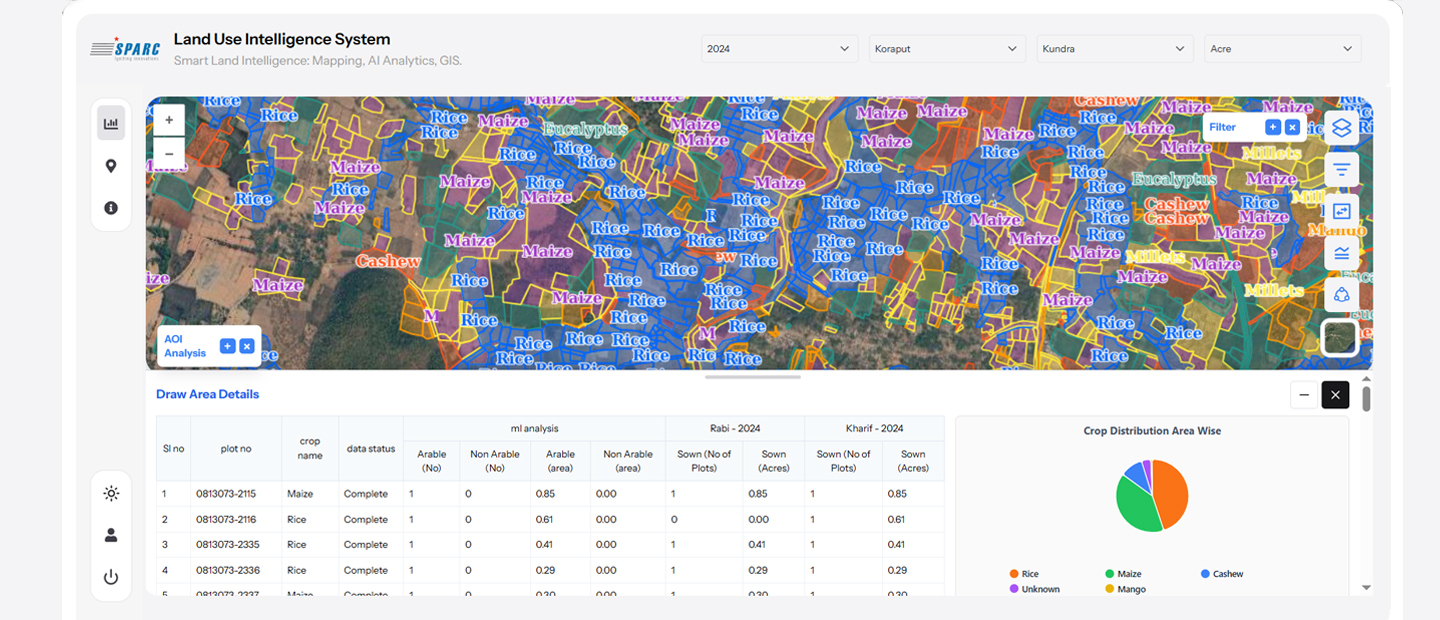This screenshot has height=620, width=1440.
Task: Click the 'Rabi - 2024' group header
Action: tap(735, 428)
